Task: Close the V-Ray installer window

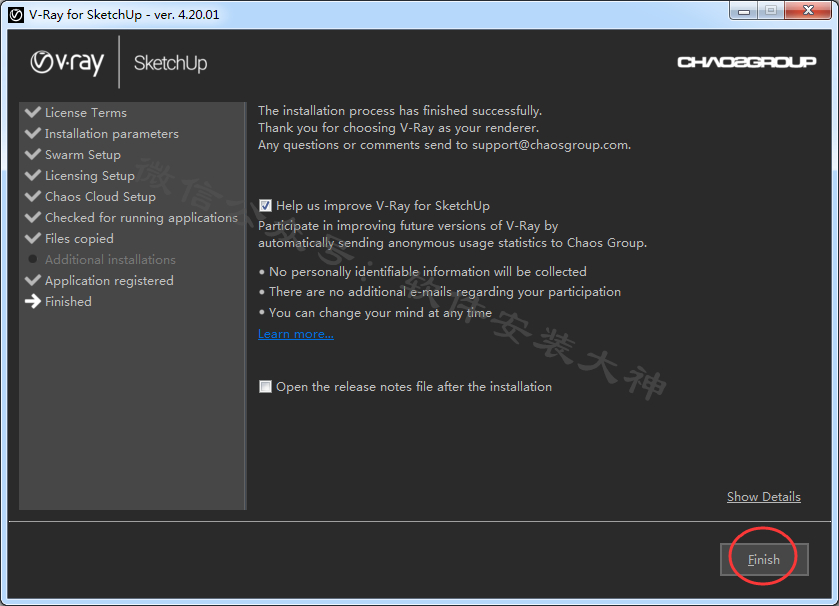Action: pos(809,10)
